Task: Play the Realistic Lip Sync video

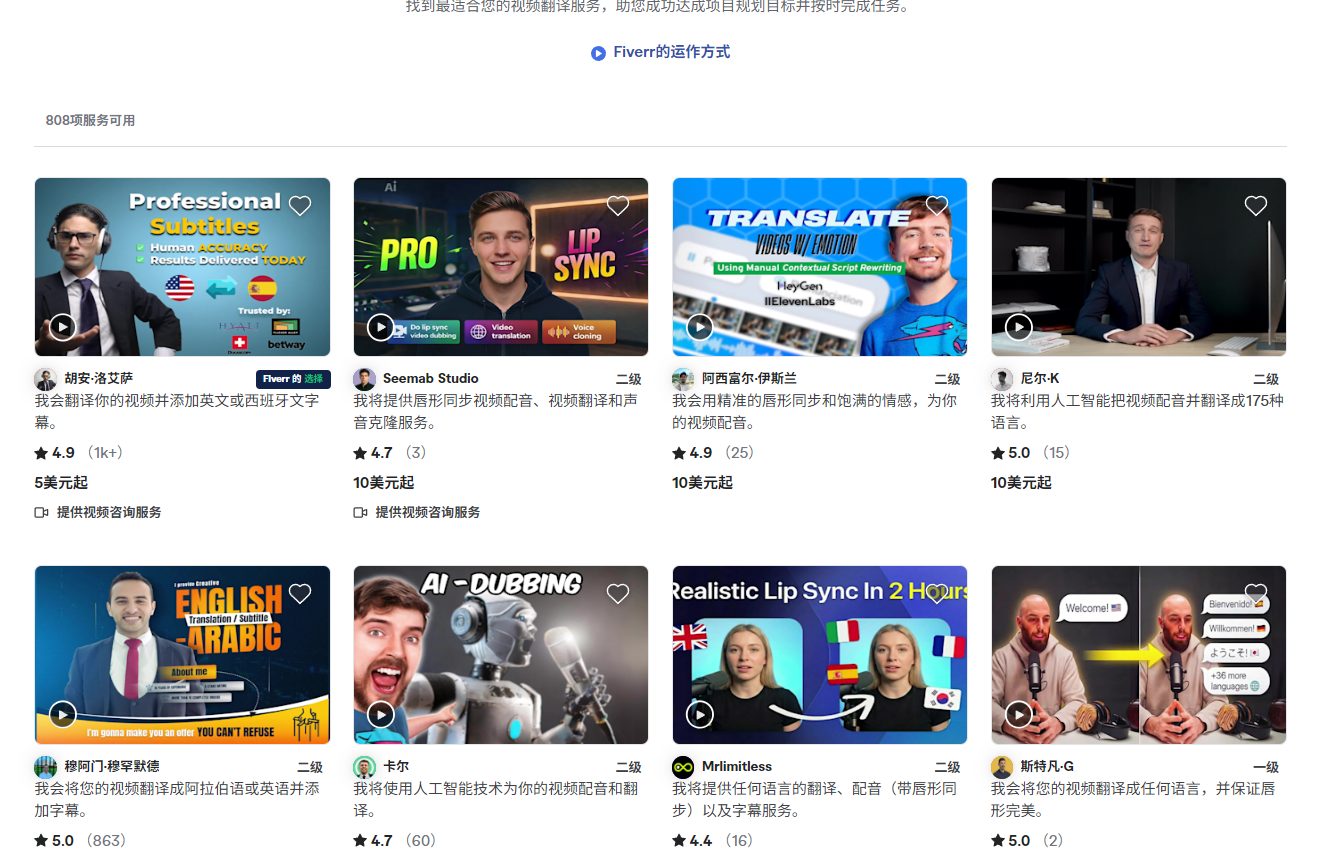Action: (700, 715)
